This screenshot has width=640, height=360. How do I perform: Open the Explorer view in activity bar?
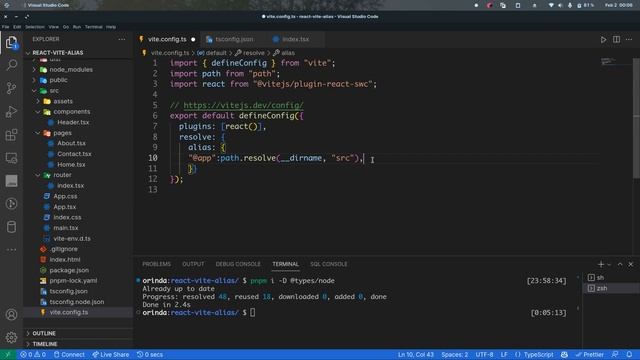11,42
